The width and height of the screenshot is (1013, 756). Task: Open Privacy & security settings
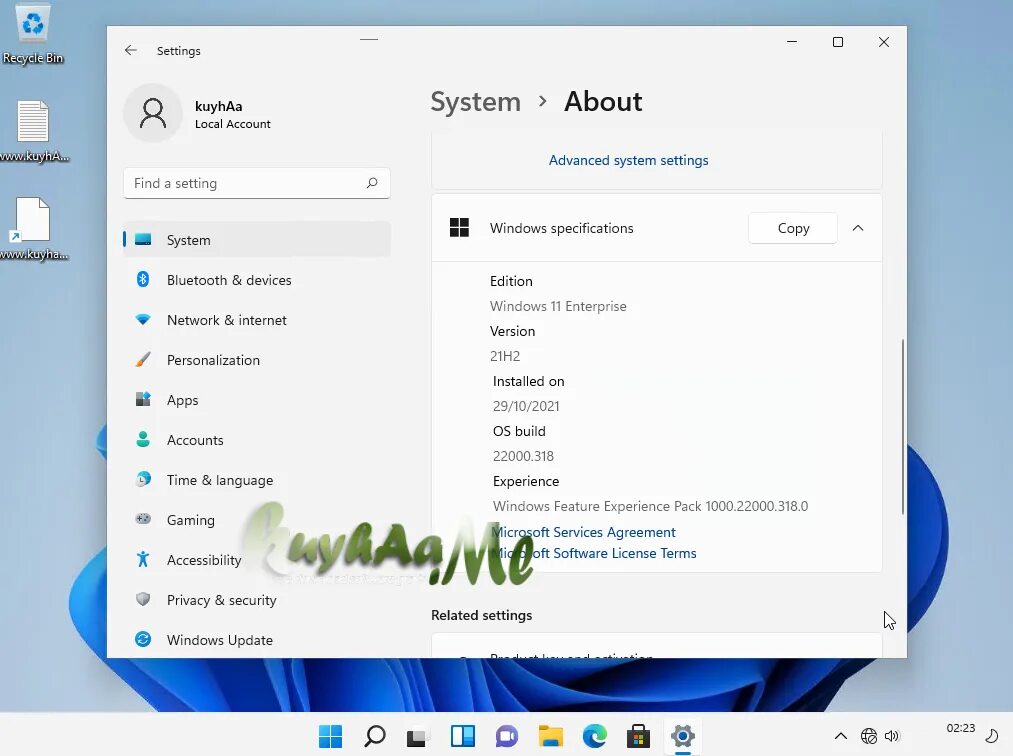pos(256,600)
